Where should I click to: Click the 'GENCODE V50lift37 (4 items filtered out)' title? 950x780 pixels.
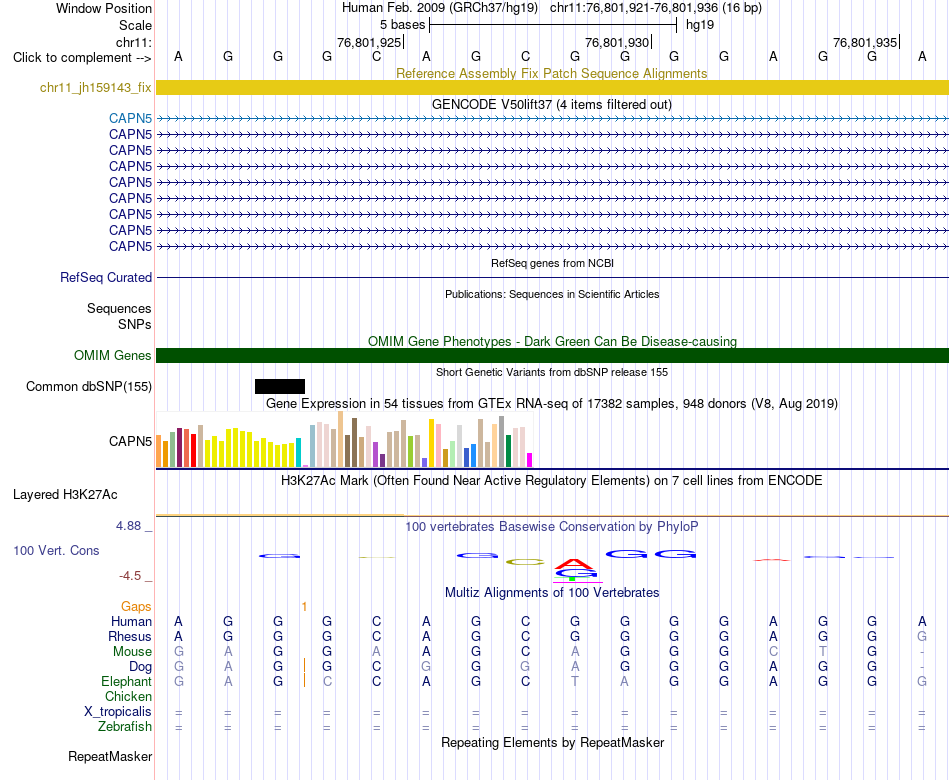552,104
